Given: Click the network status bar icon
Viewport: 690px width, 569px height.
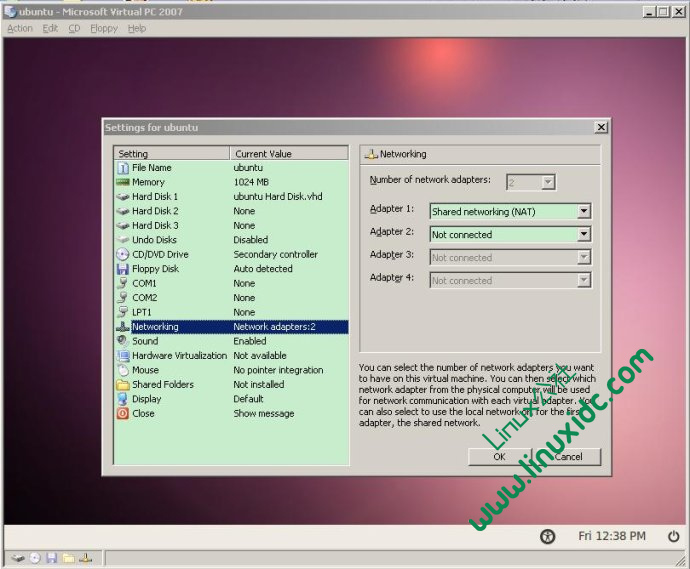Looking at the screenshot, I should [85, 558].
